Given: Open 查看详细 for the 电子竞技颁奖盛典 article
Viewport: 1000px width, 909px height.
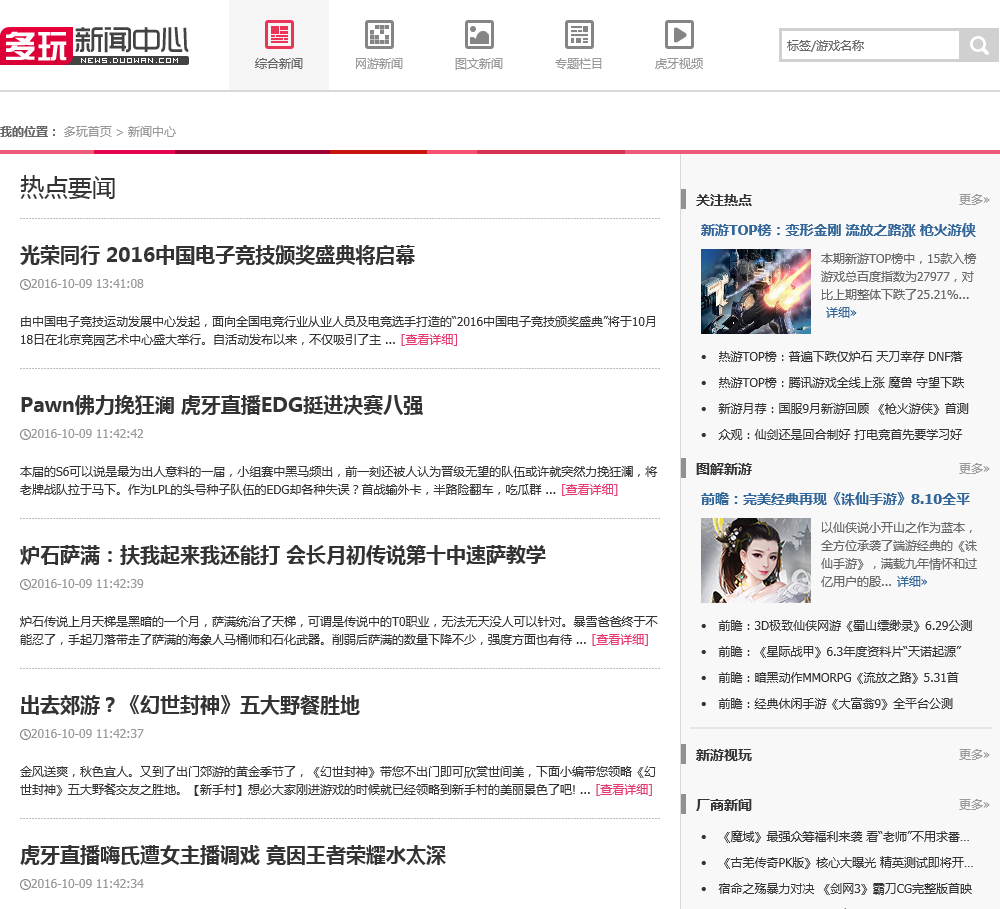Looking at the screenshot, I should pyautogui.click(x=429, y=340).
